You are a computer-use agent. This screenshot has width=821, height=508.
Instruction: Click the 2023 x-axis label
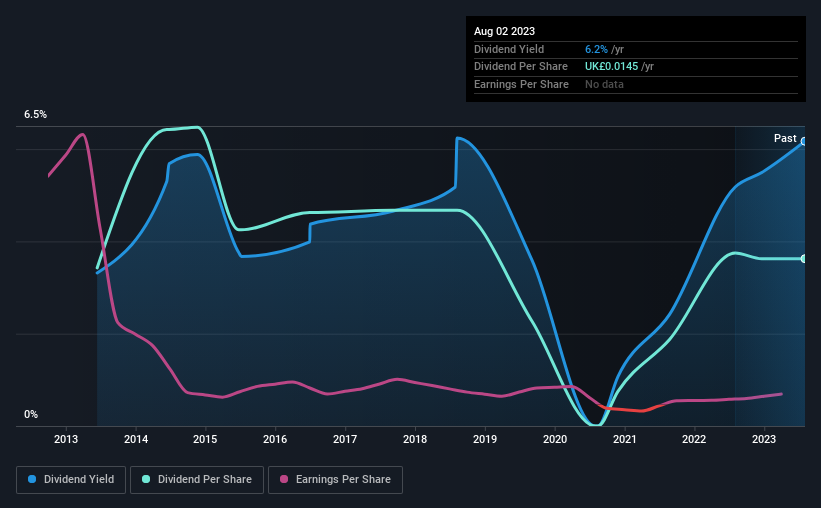pos(764,439)
